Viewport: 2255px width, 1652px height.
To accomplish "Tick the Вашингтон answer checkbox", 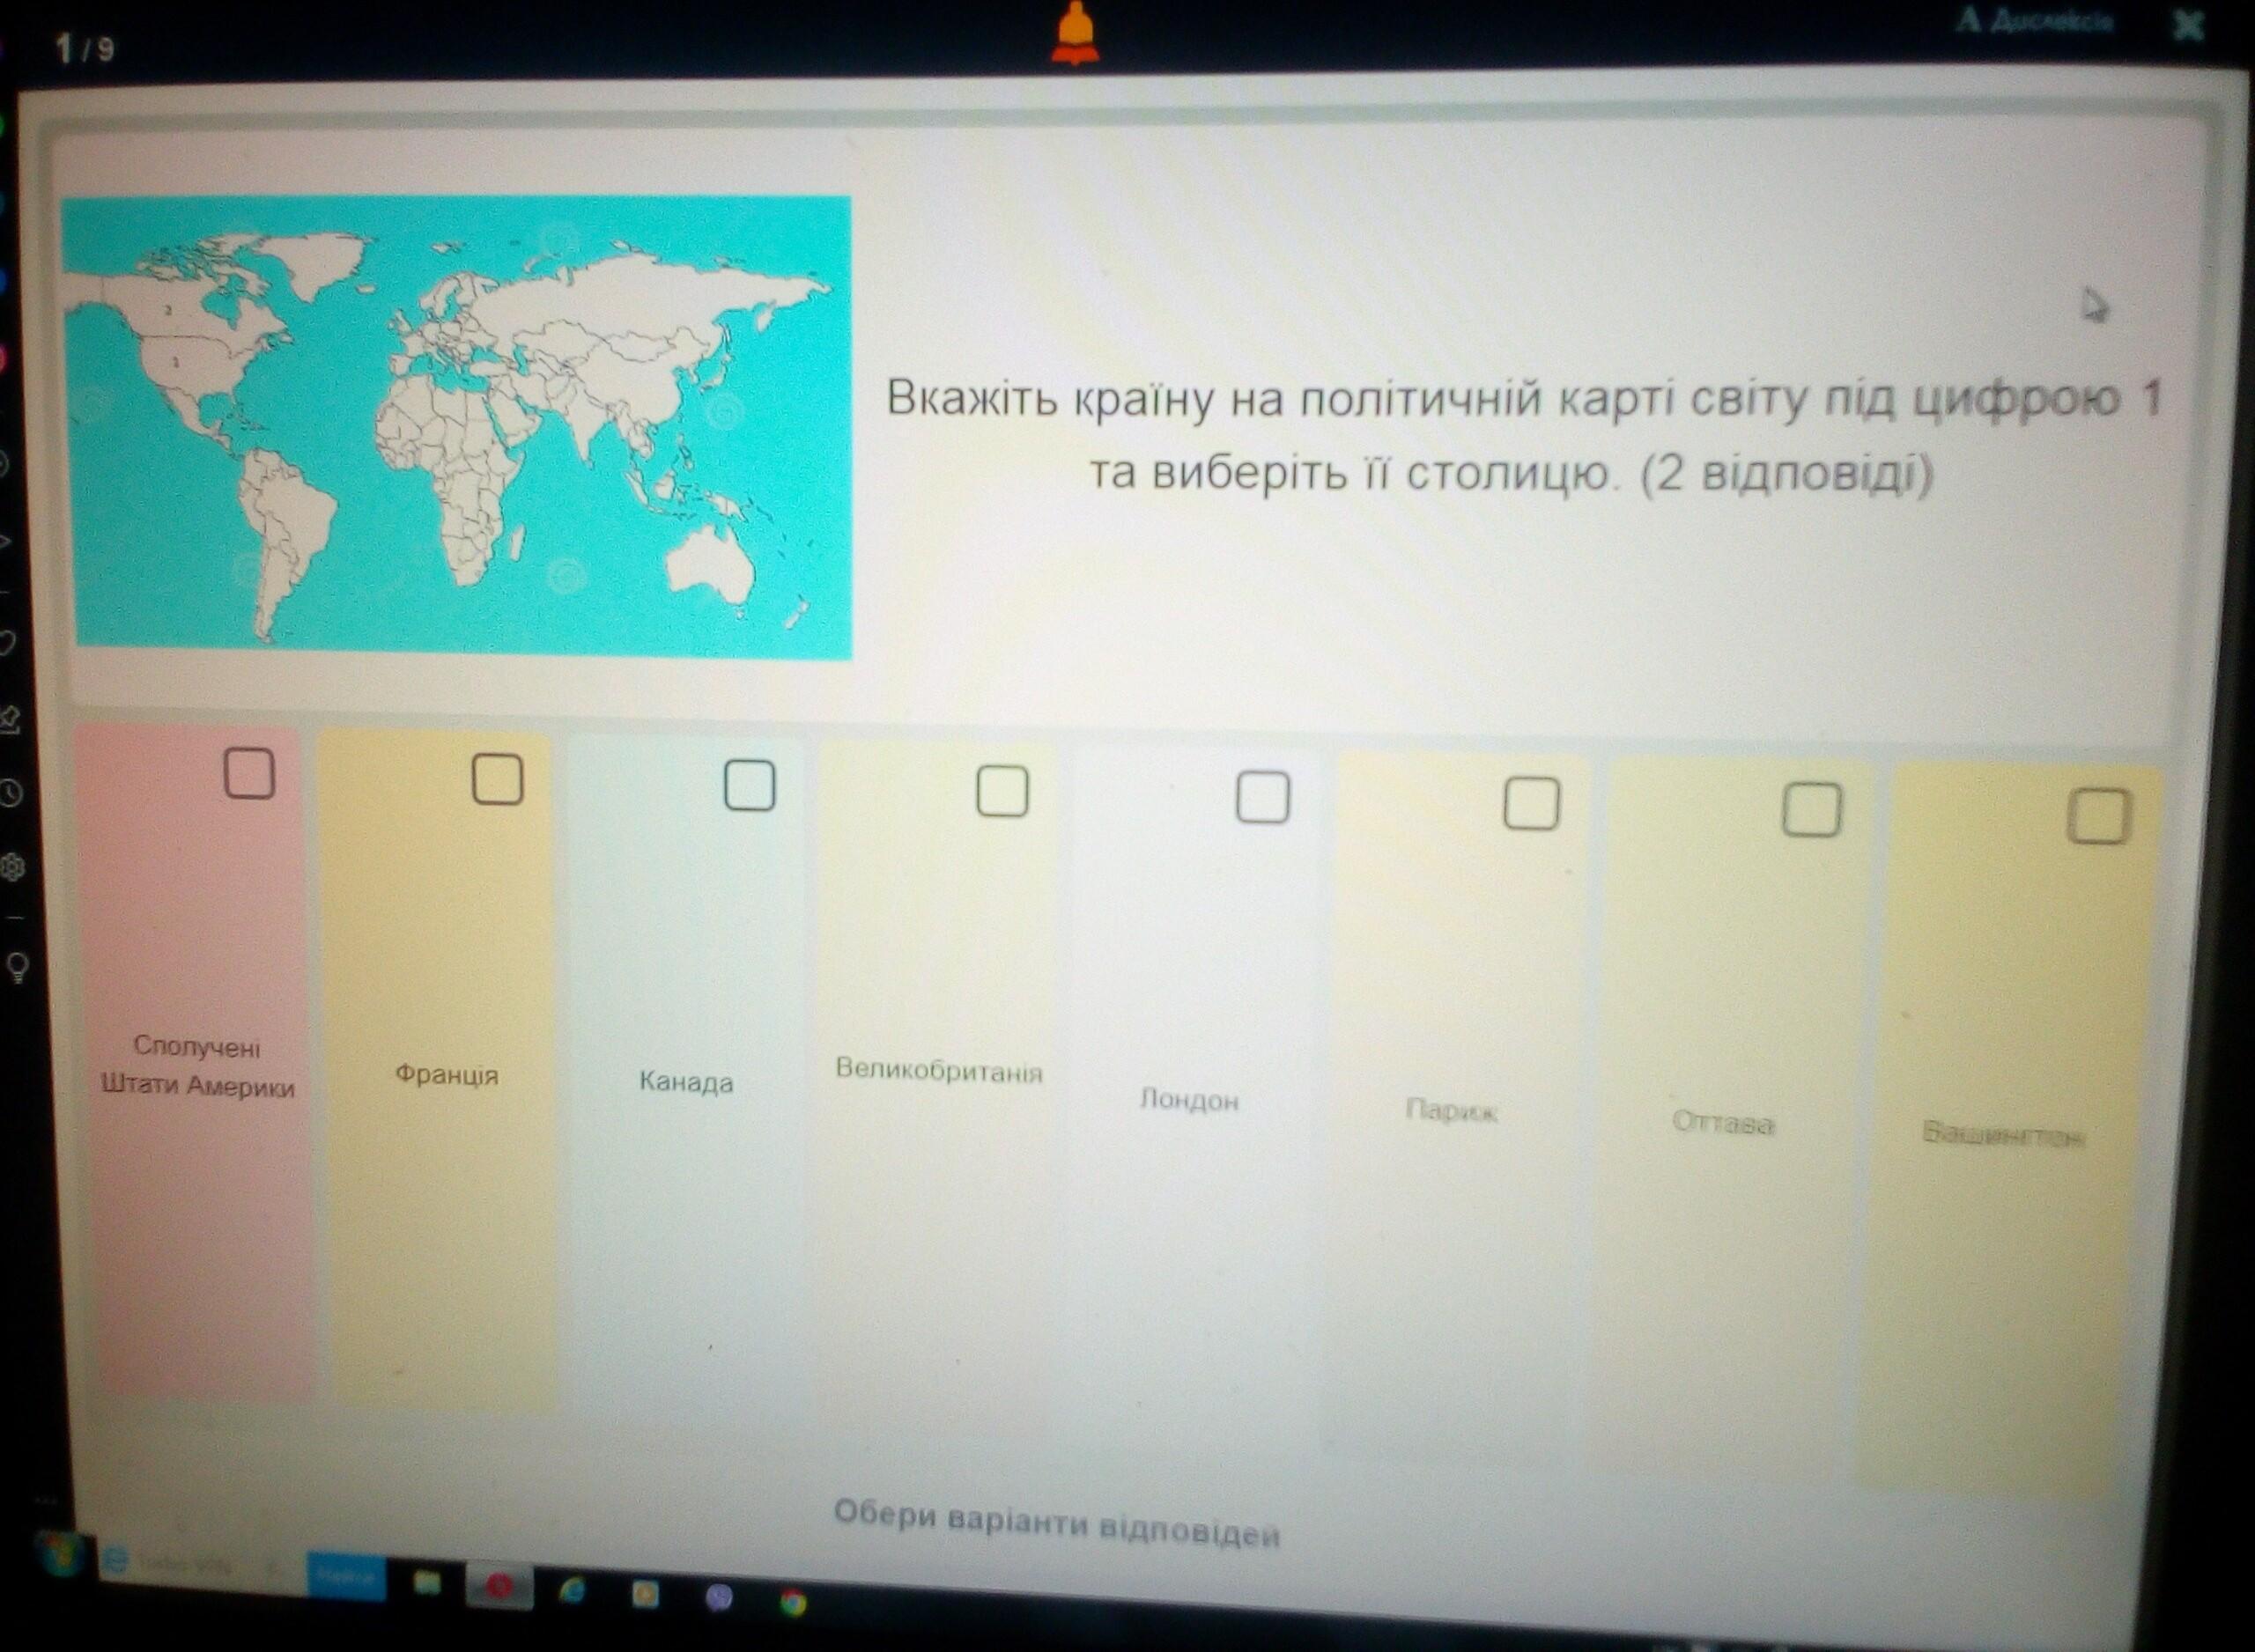I will [x=2097, y=817].
